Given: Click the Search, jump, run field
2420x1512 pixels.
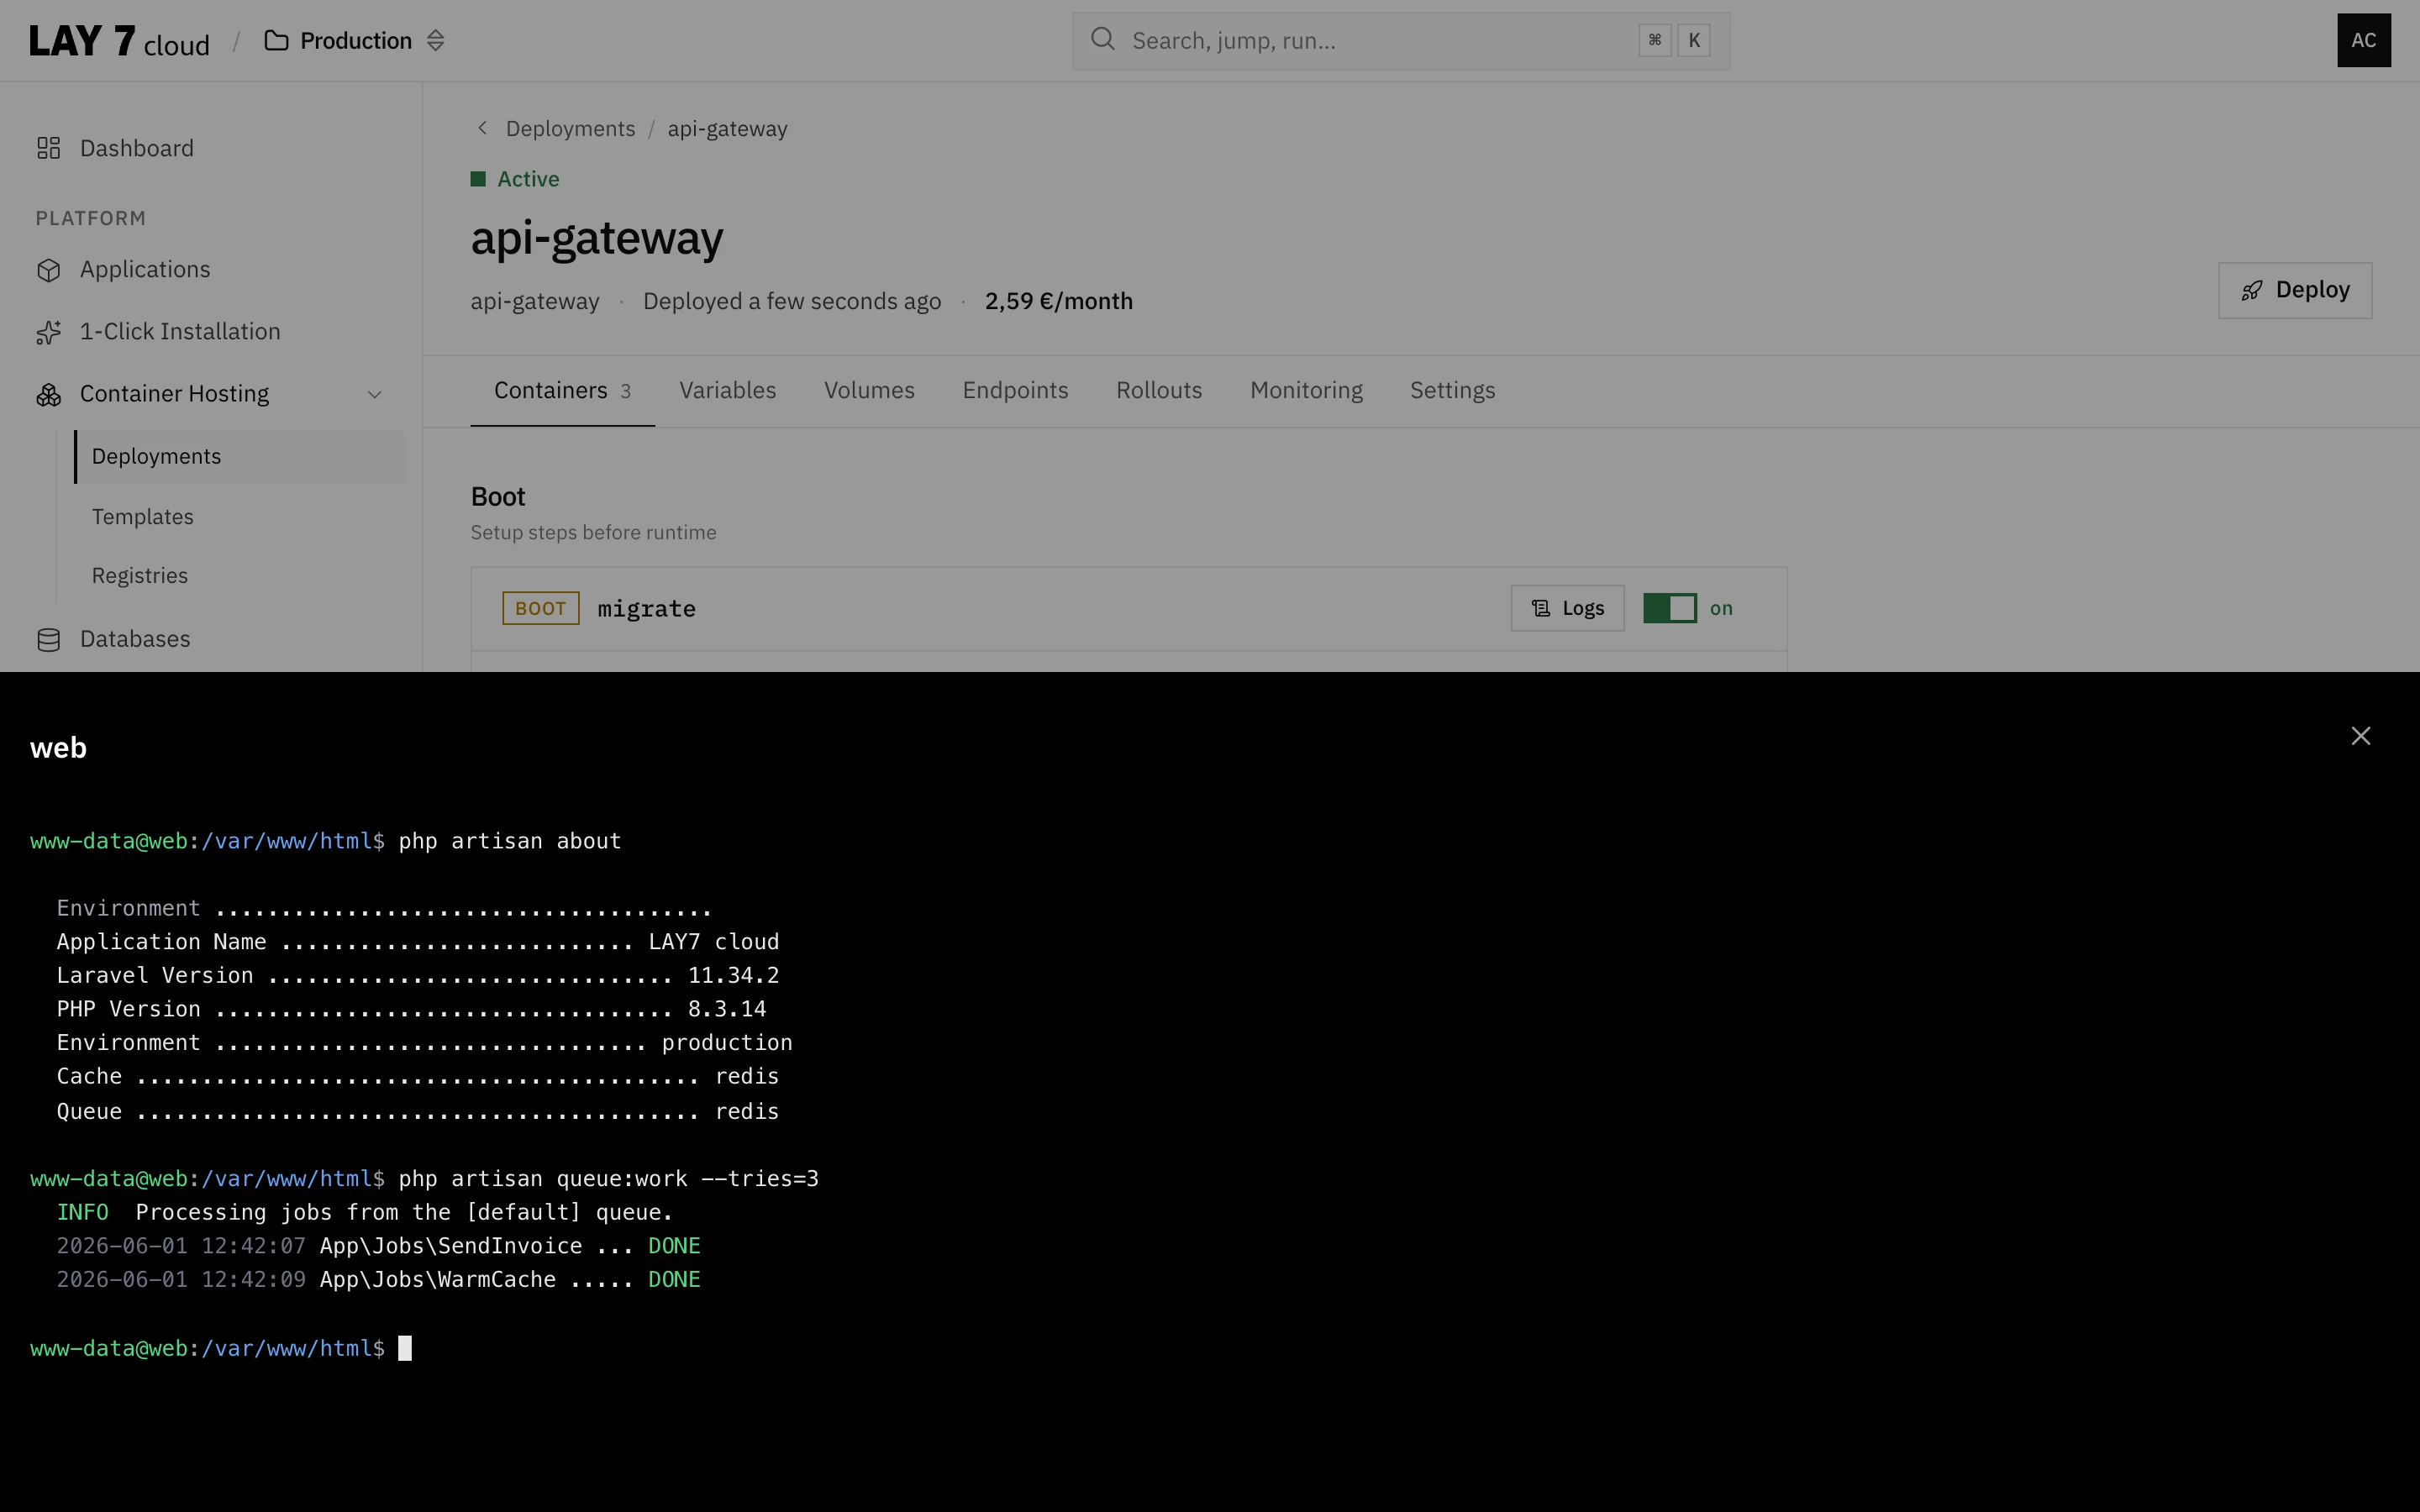Looking at the screenshot, I should click(1400, 40).
